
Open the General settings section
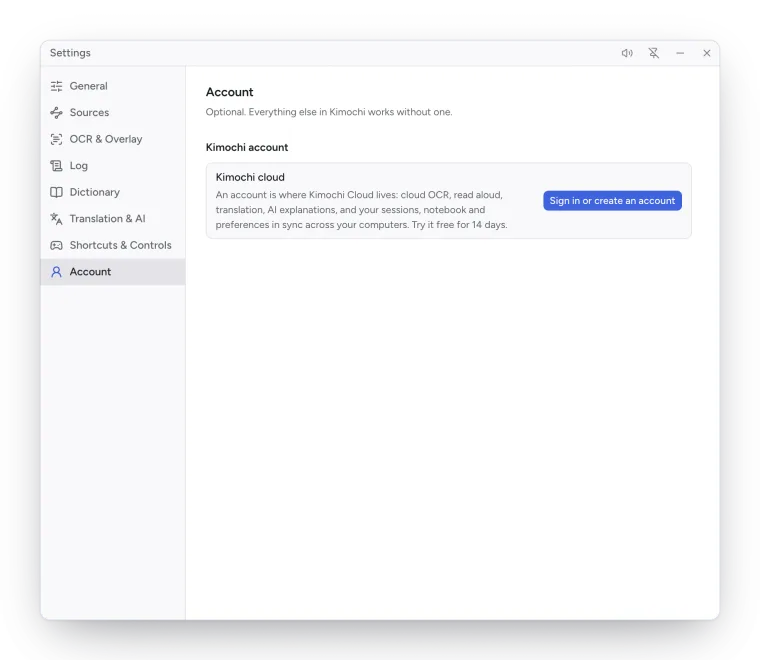[x=113, y=86]
